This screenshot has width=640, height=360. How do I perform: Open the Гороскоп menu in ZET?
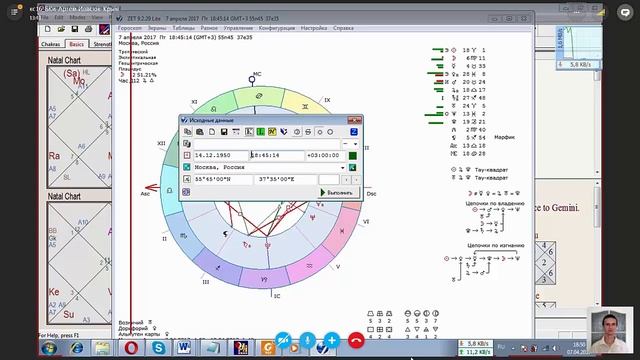click(129, 28)
